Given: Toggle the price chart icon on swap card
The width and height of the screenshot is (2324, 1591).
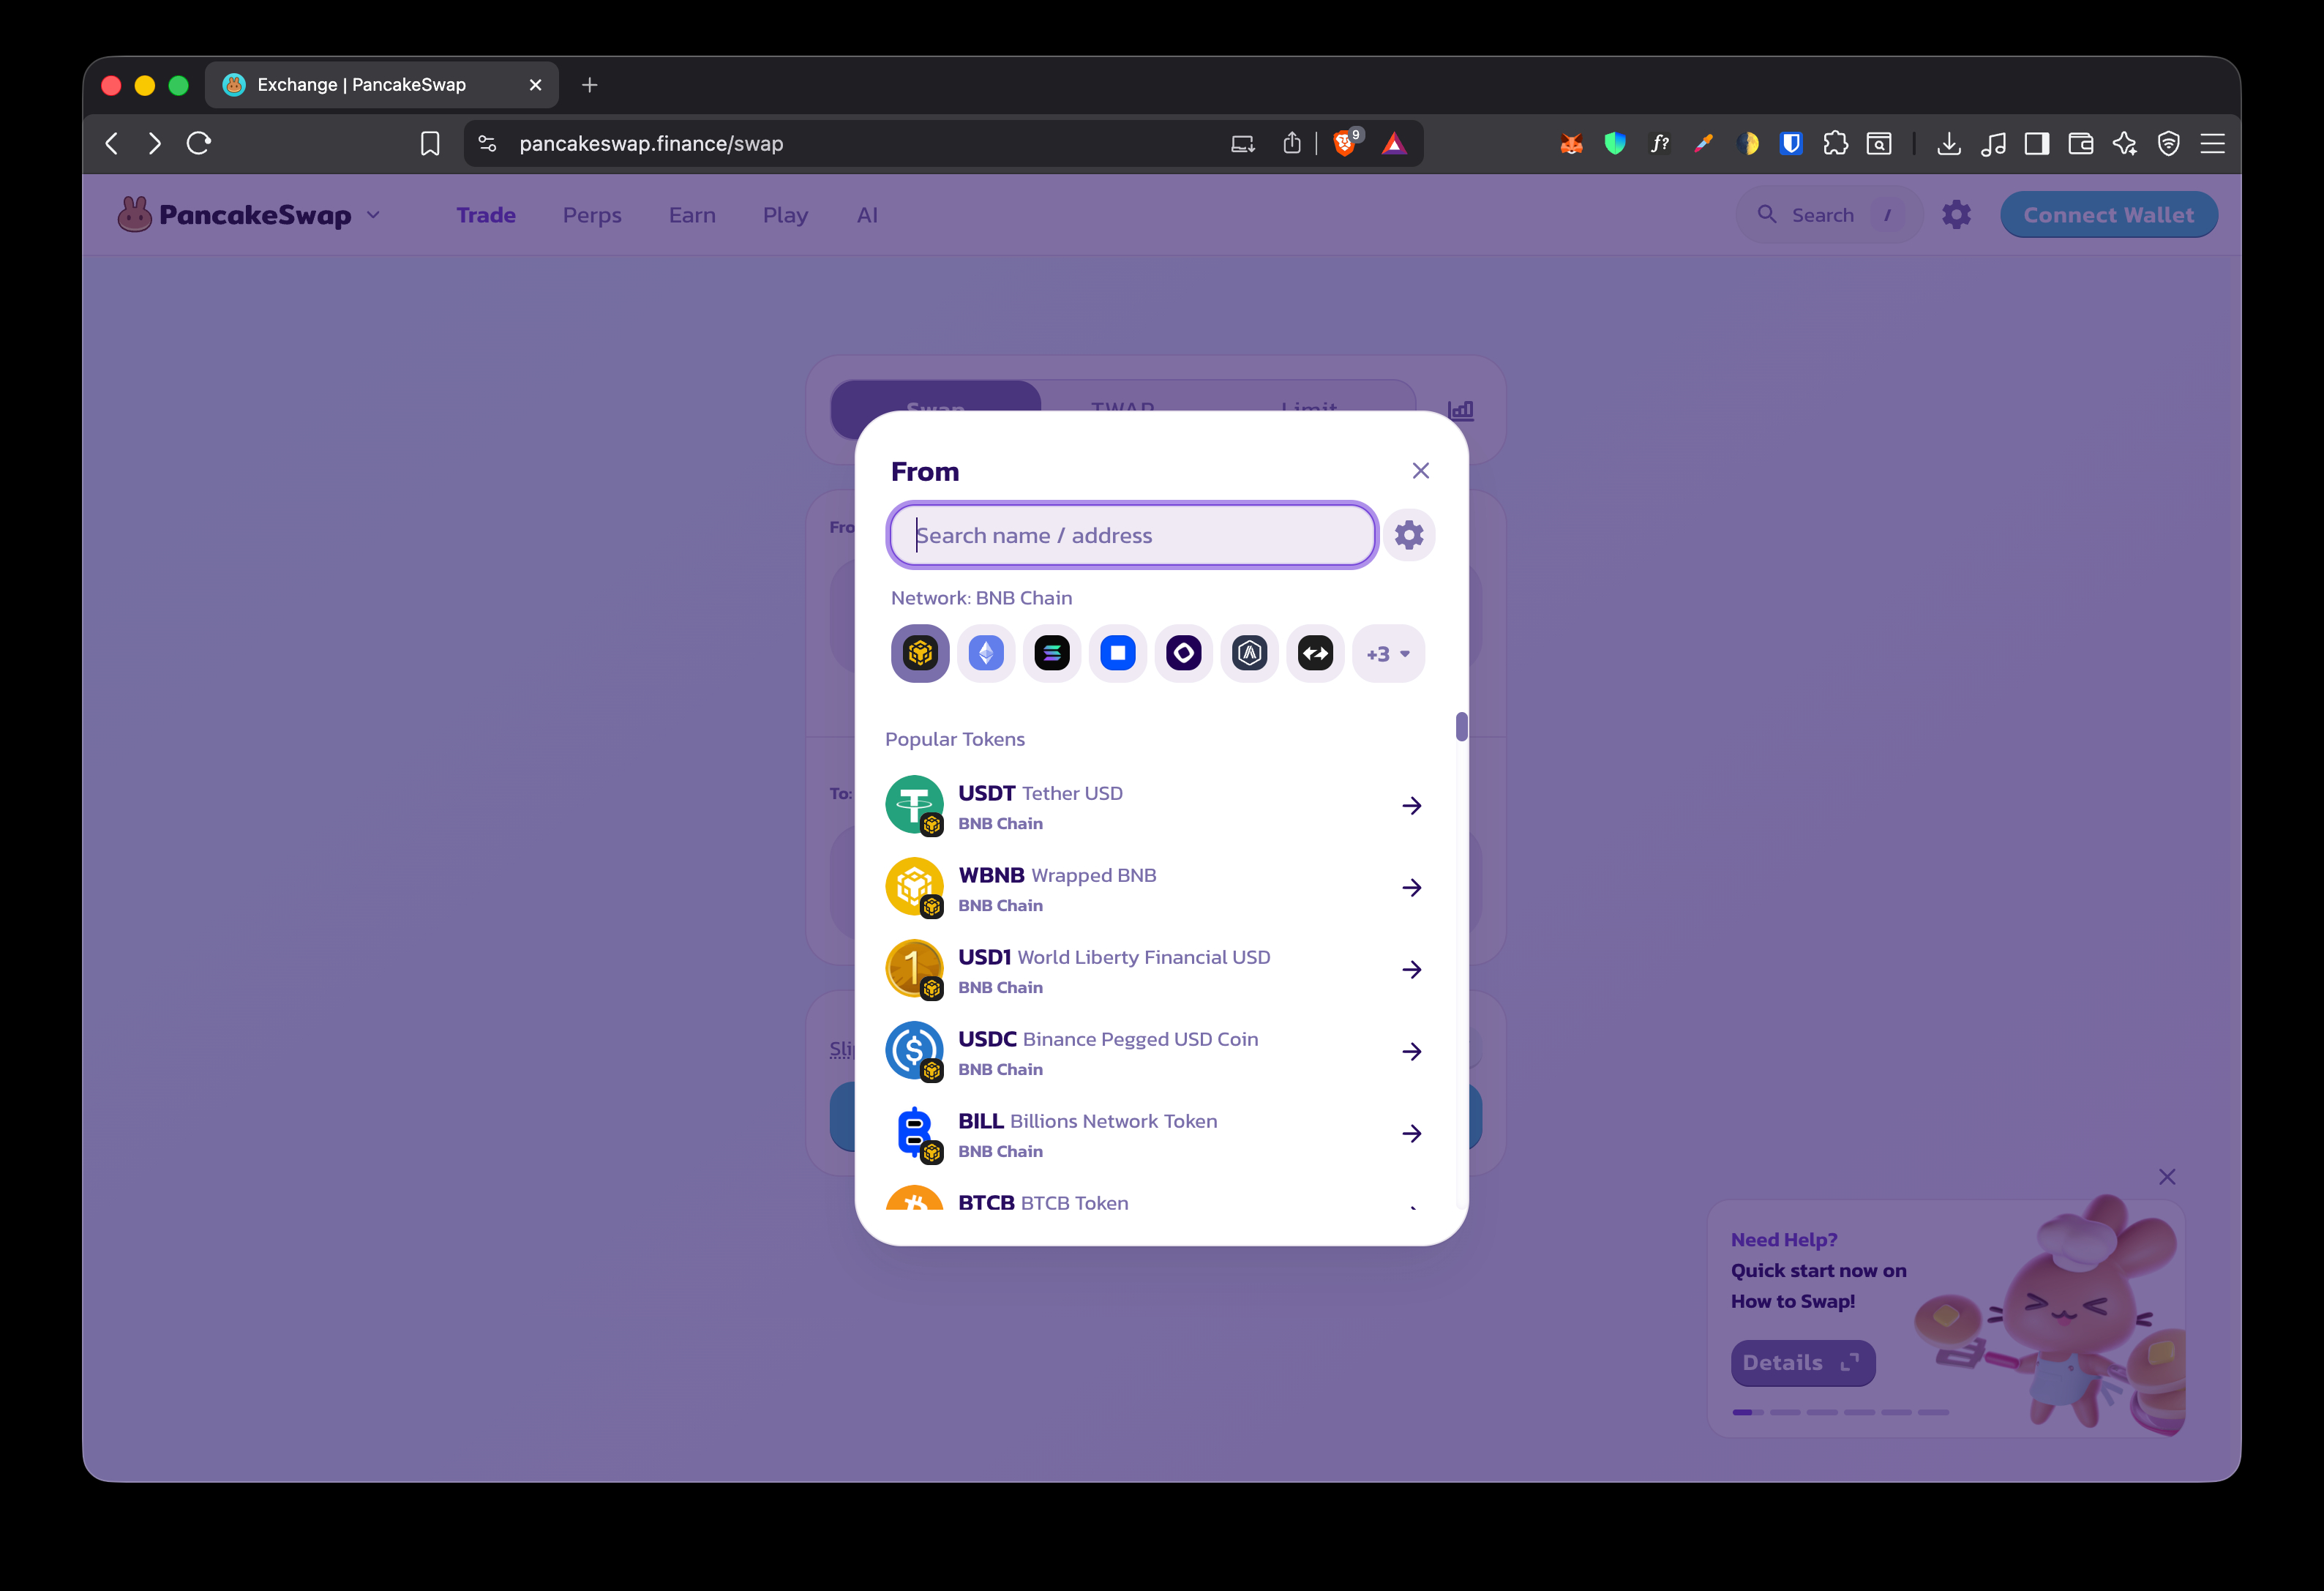Looking at the screenshot, I should pyautogui.click(x=1460, y=410).
